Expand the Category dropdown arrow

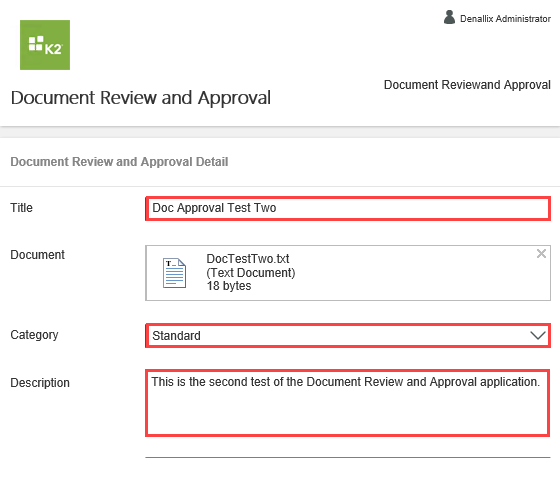538,335
